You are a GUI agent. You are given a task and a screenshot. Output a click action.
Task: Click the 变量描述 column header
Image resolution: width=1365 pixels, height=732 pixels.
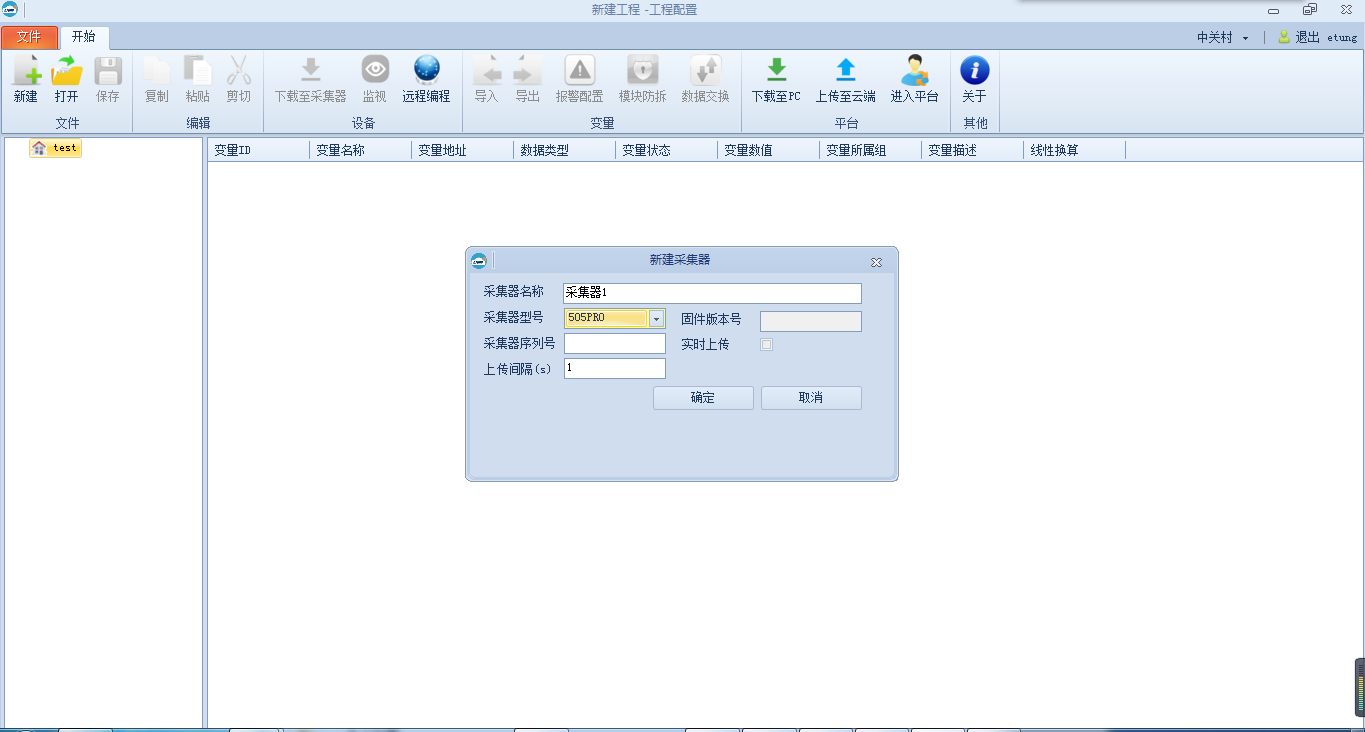pyautogui.click(x=973, y=151)
